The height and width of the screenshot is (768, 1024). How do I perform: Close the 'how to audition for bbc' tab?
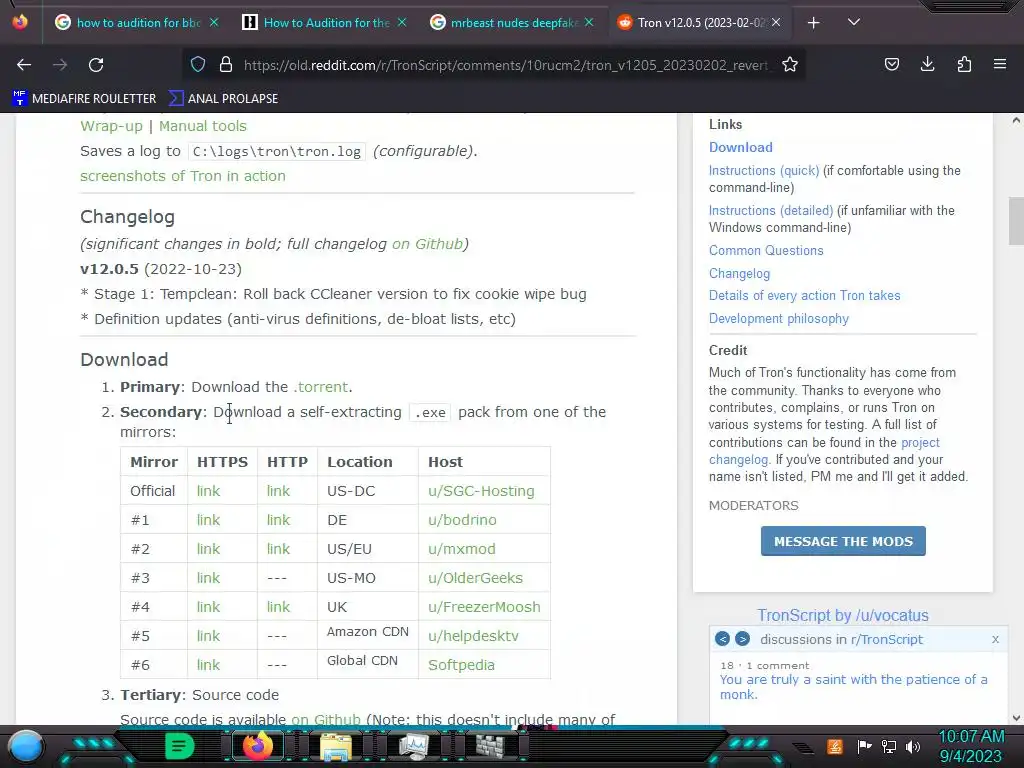coord(214,22)
